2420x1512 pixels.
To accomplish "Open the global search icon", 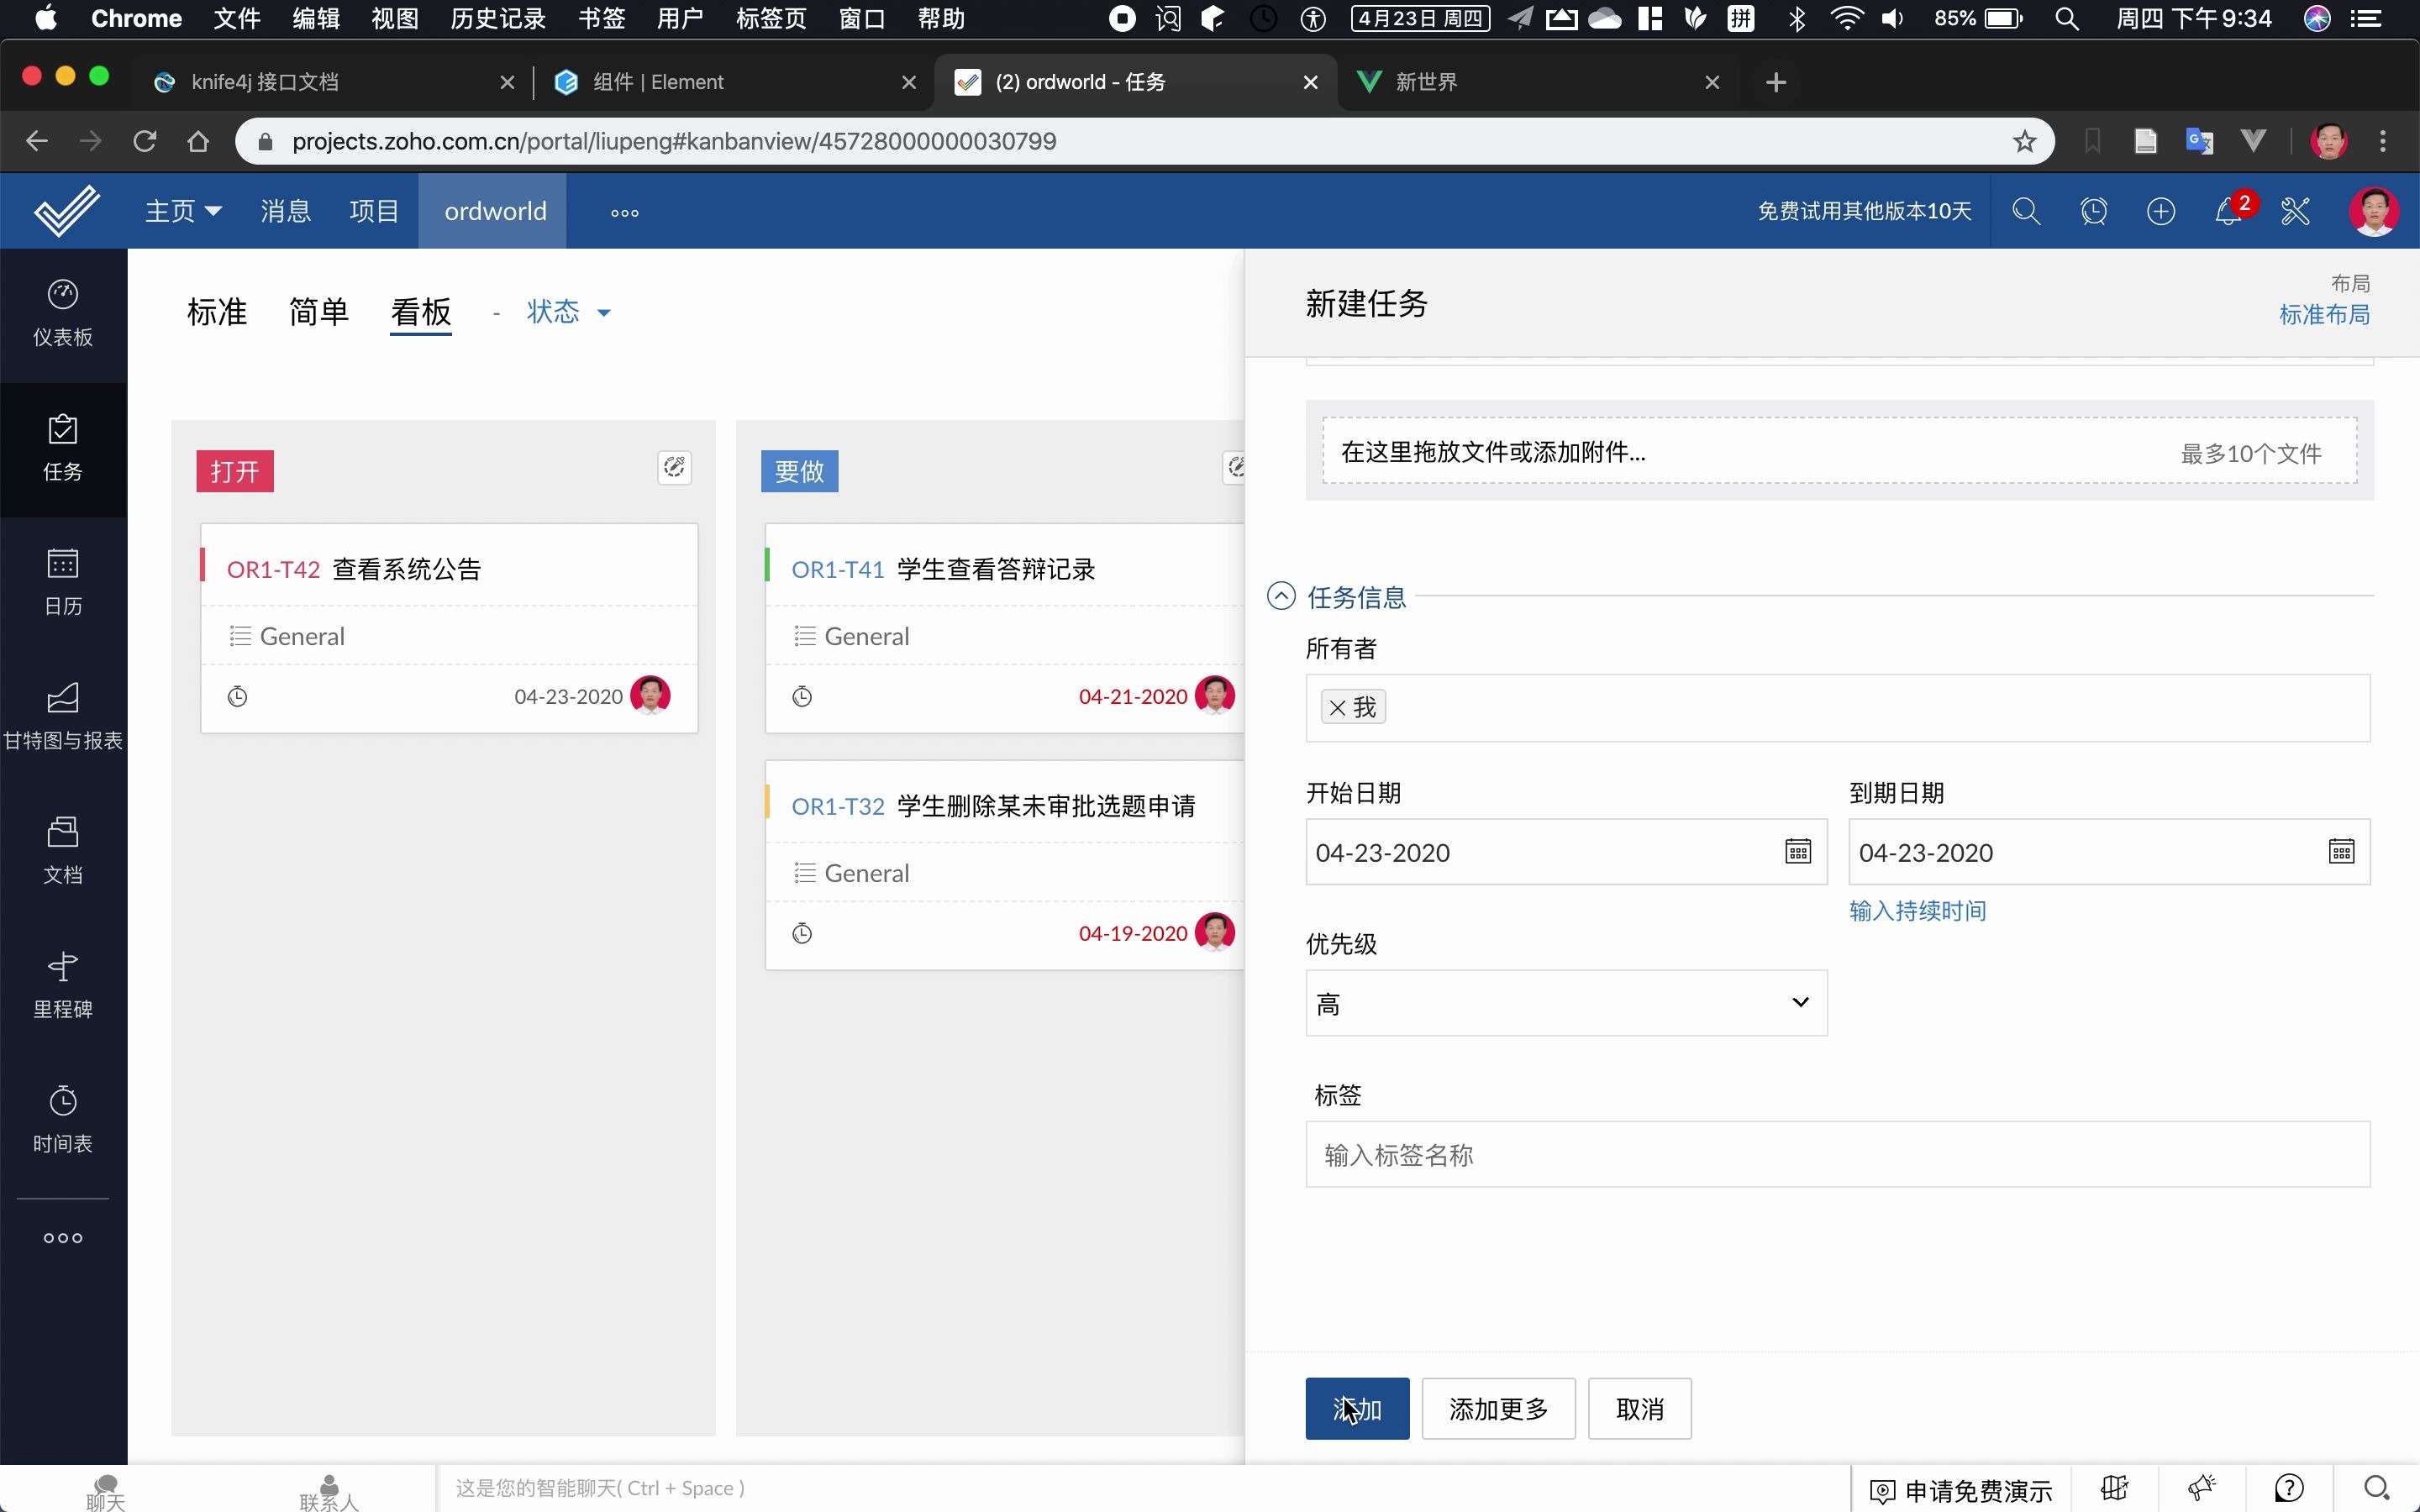I will 2026,211.
